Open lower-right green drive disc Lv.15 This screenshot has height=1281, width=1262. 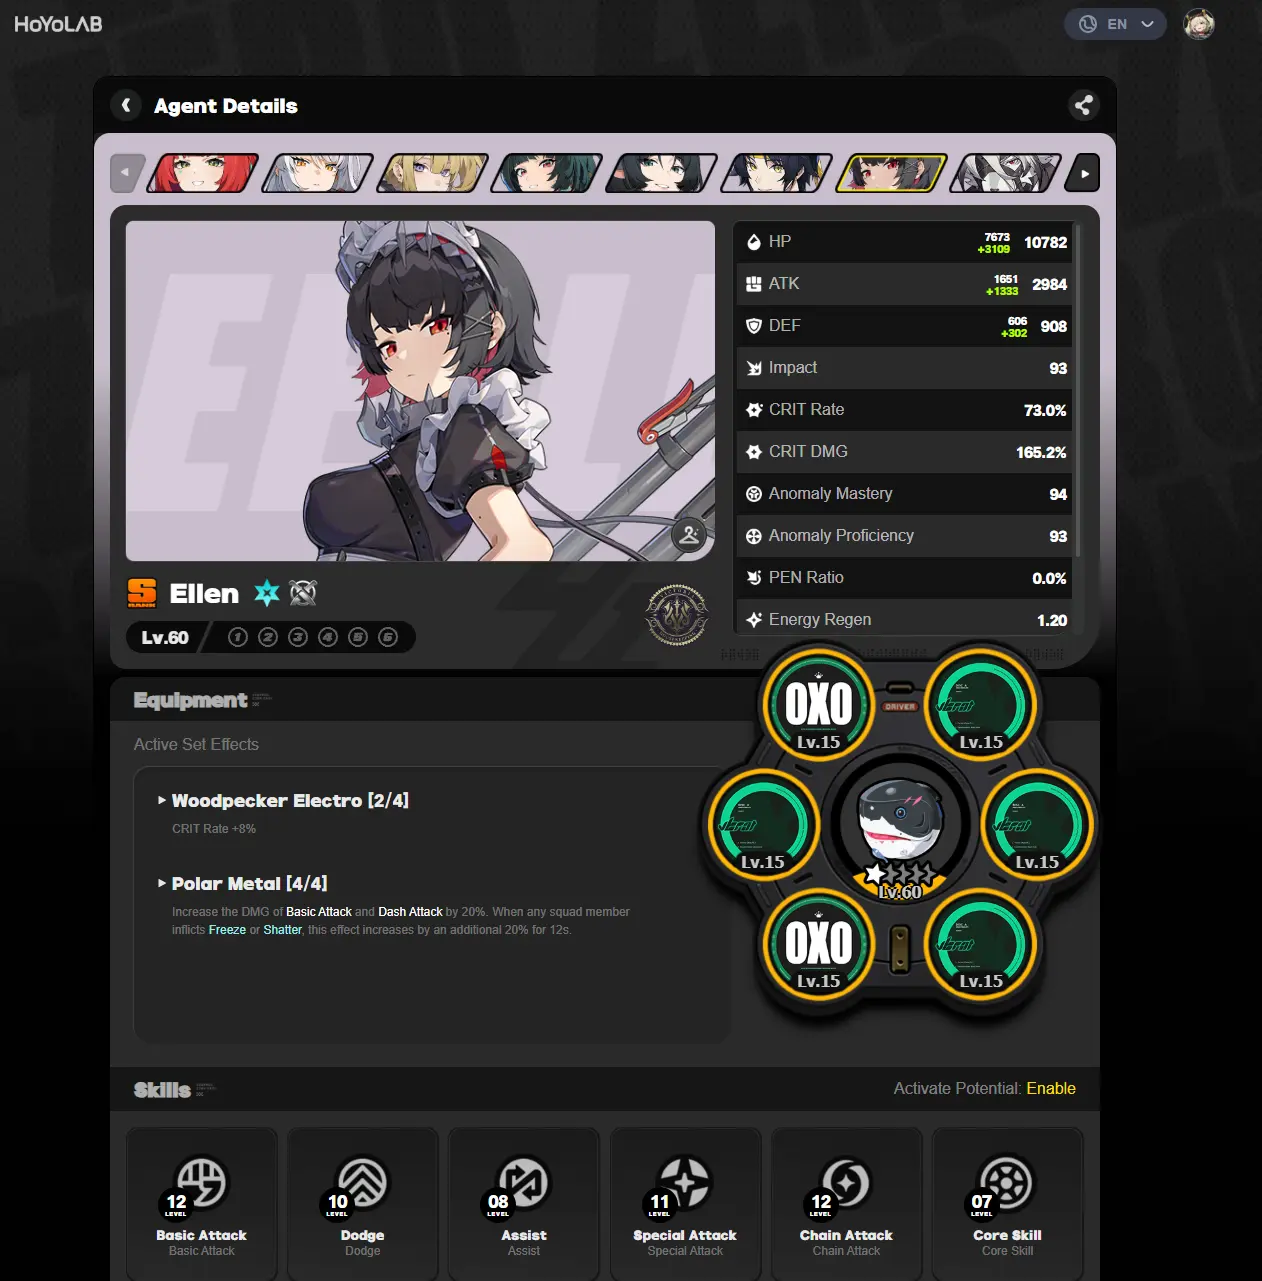pyautogui.click(x=981, y=944)
